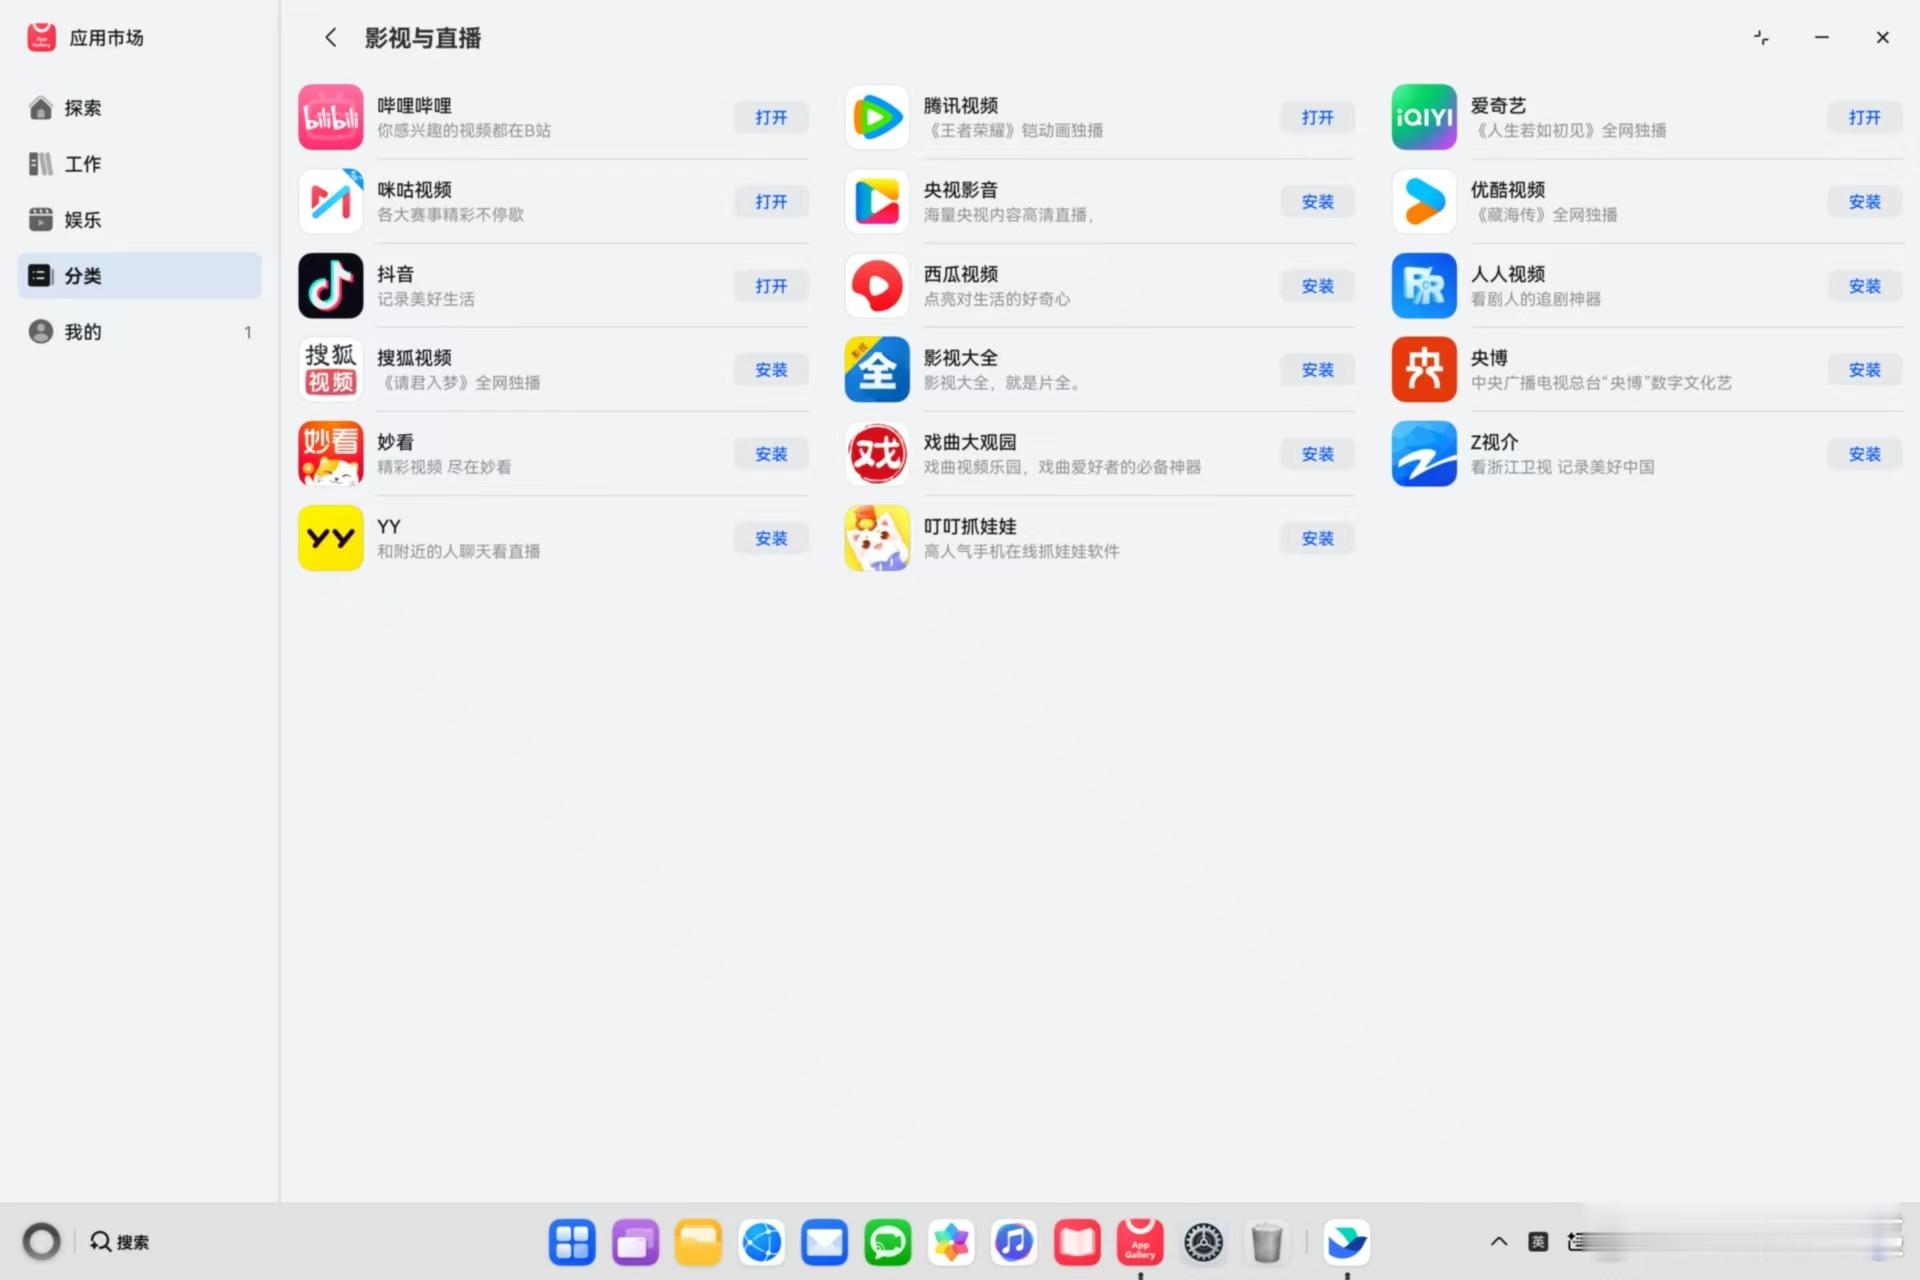Click 打开 for 抖音

coord(771,285)
